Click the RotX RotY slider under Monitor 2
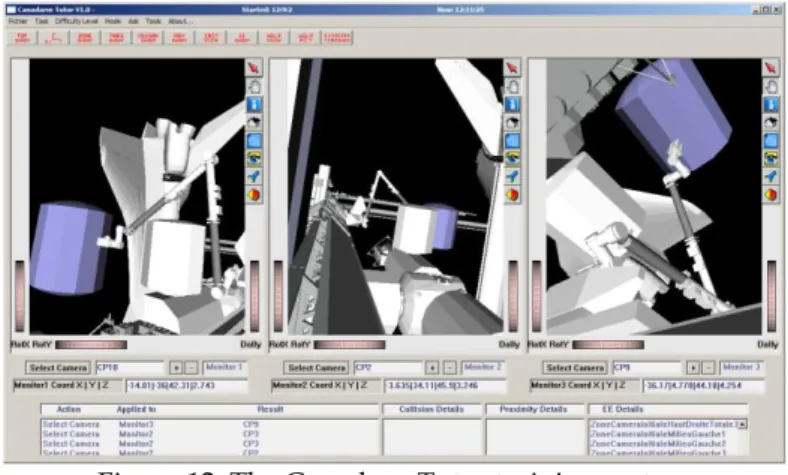 click(x=349, y=345)
